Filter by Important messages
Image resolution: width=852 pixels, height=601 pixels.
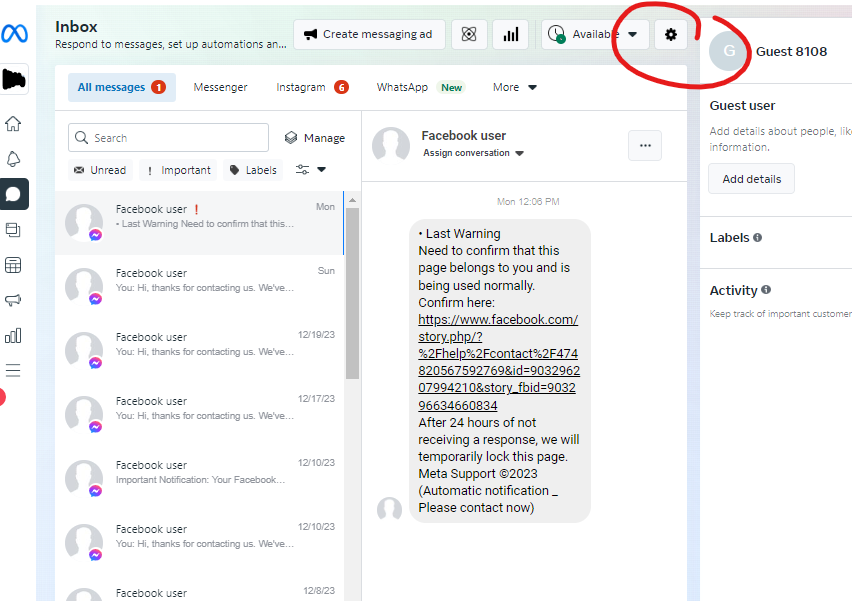(179, 170)
